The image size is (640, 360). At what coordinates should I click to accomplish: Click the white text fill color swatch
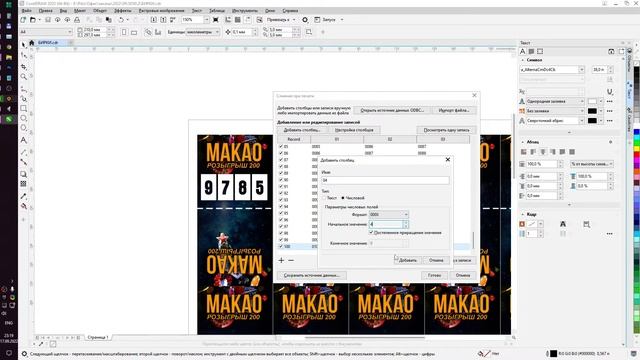coord(592,101)
